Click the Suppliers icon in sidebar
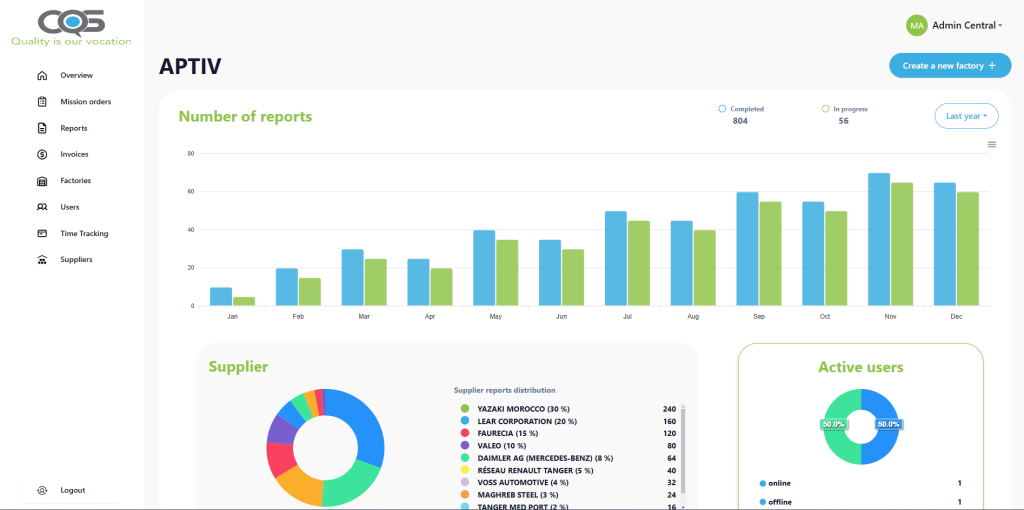This screenshot has height=510, width=1024. click(42, 260)
